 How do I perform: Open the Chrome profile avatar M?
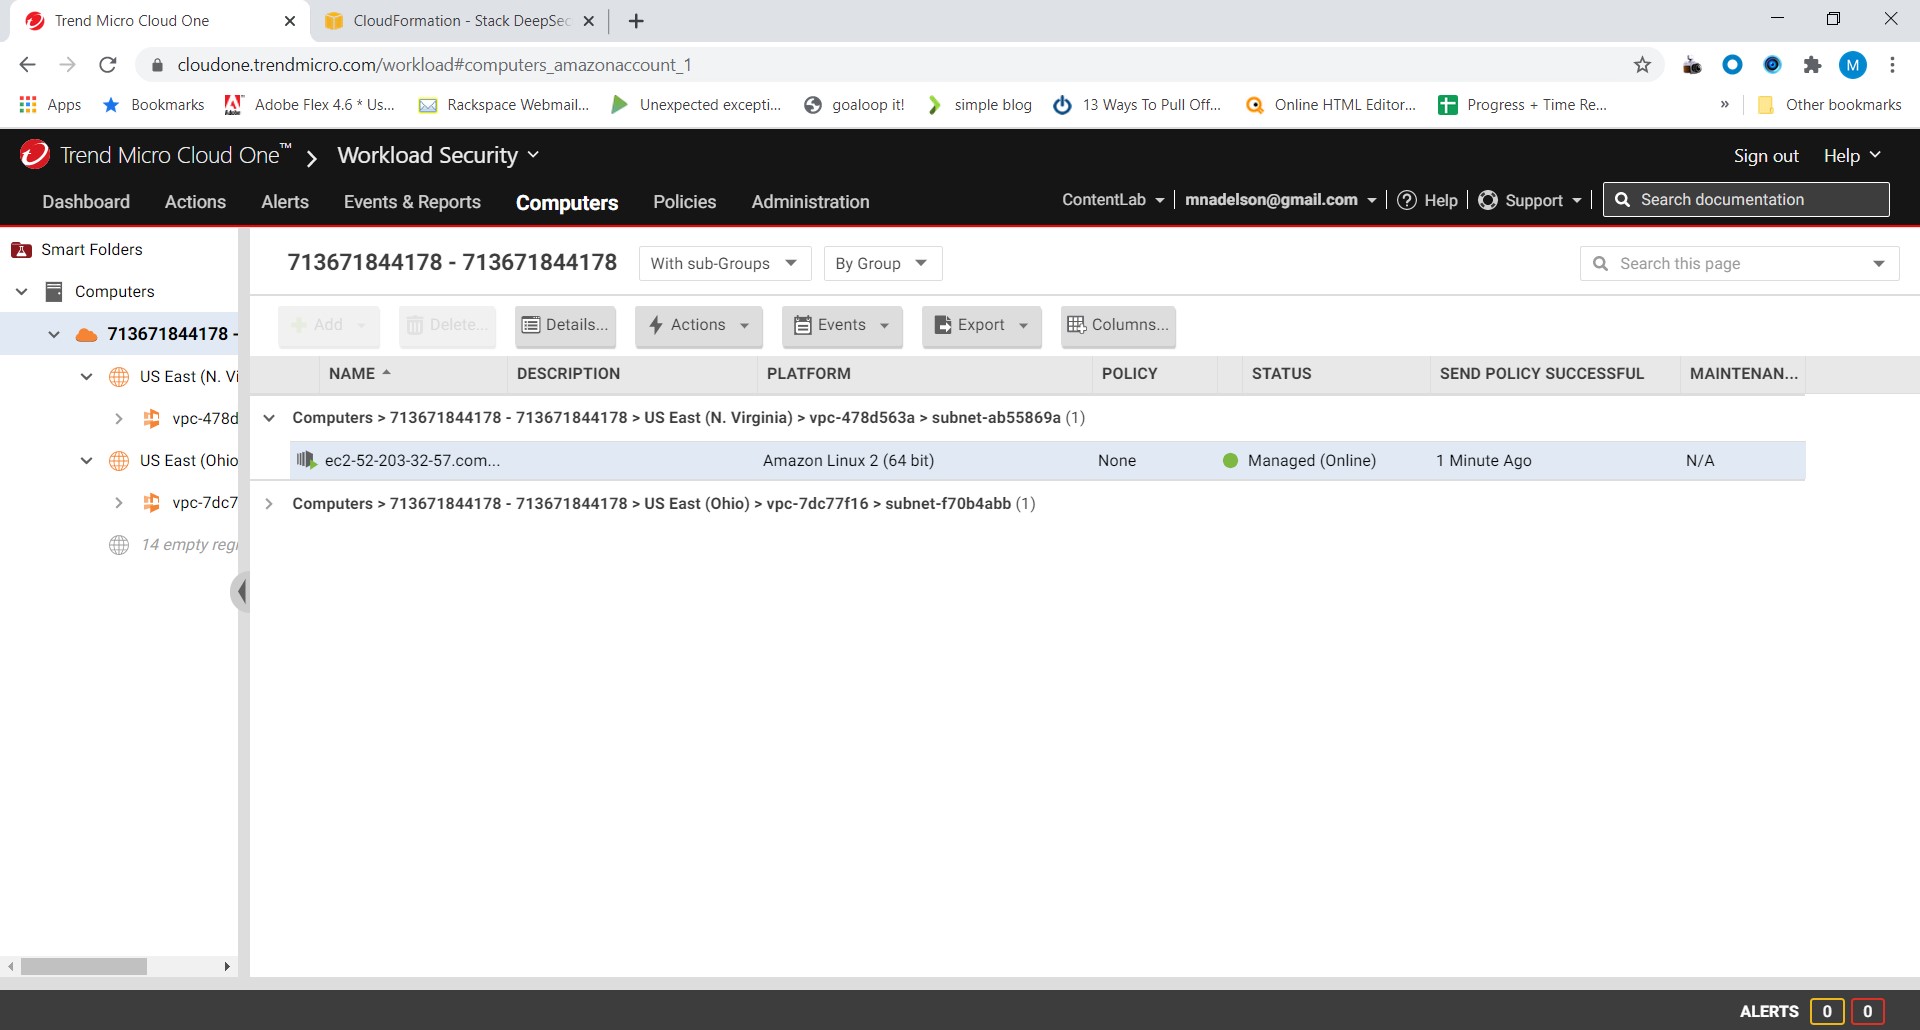point(1853,65)
